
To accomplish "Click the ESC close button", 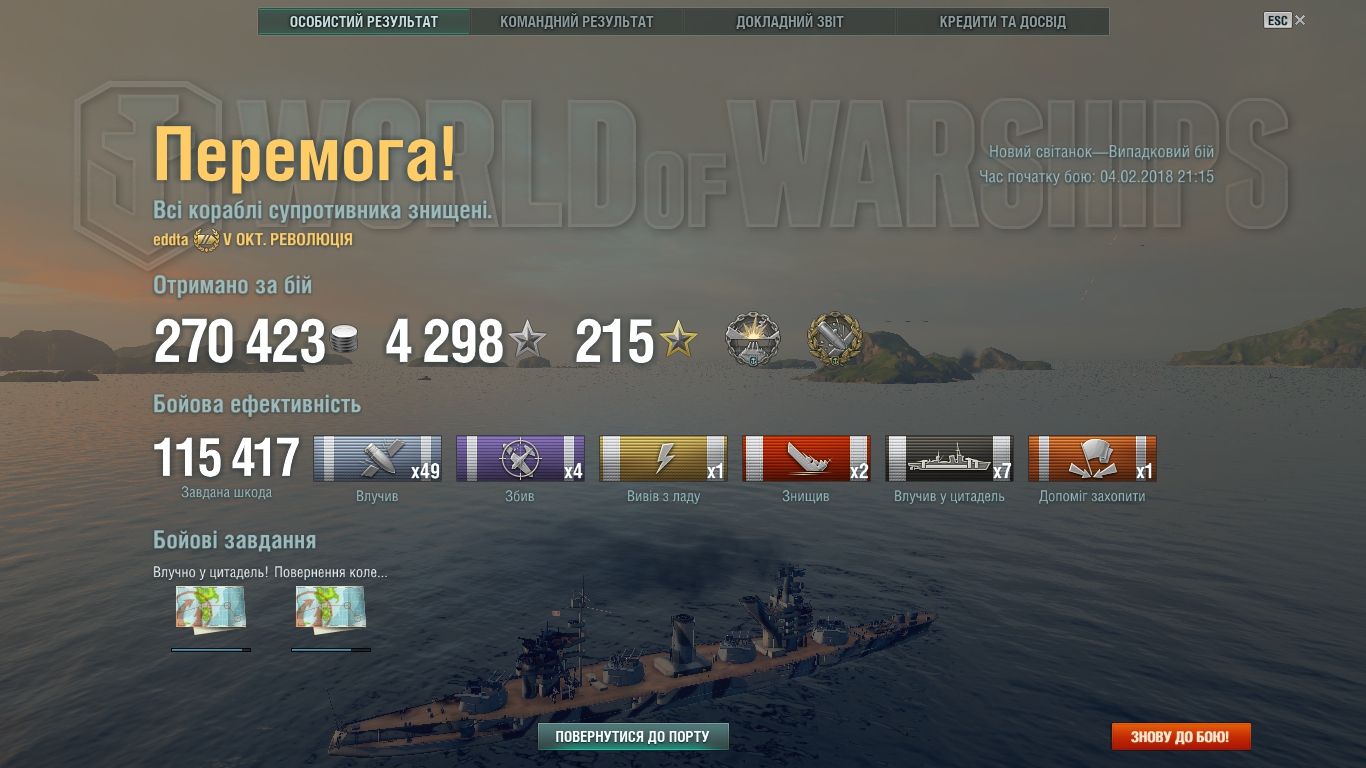I will click(1285, 20).
